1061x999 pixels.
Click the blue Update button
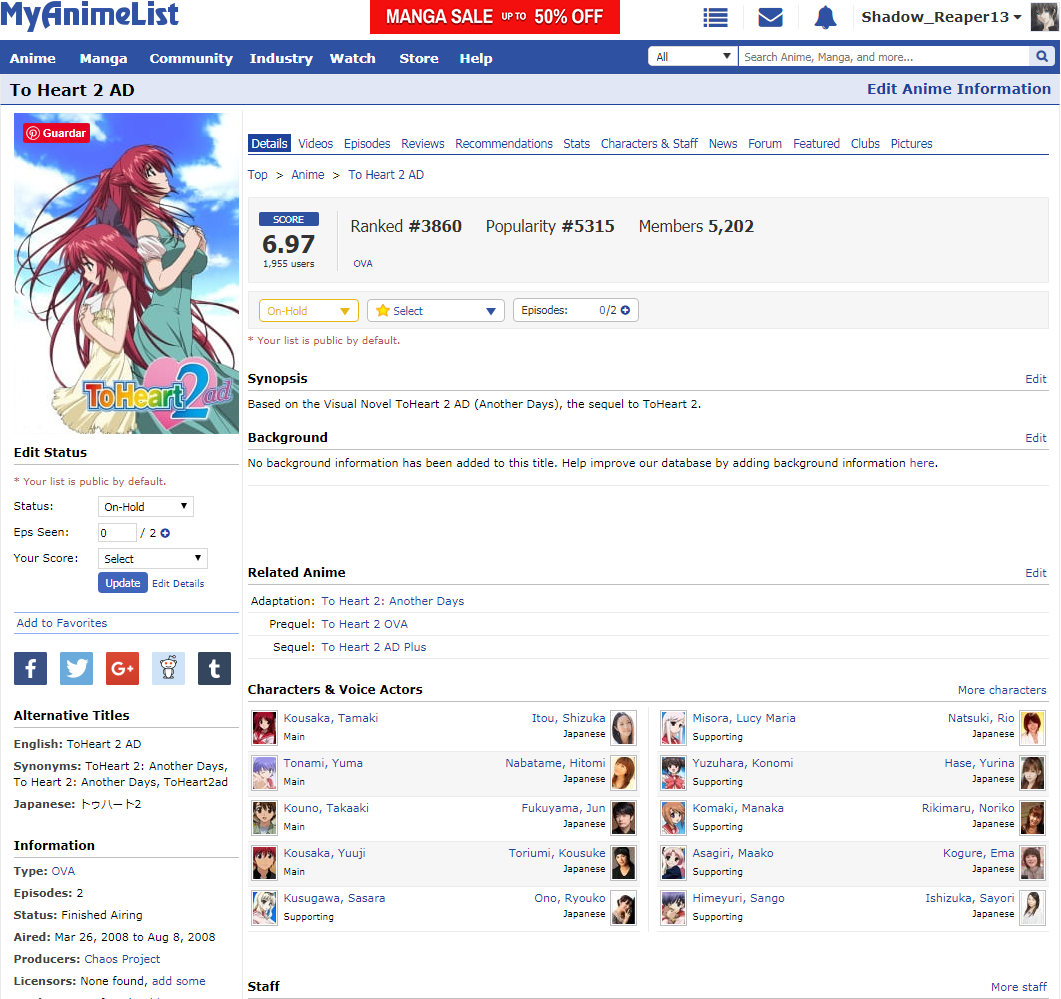click(123, 583)
